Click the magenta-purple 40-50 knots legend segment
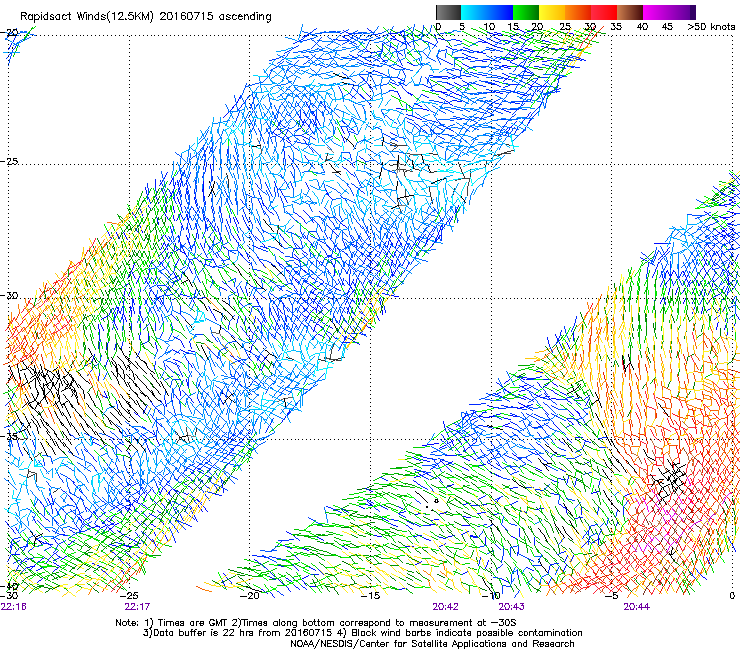 pos(669,12)
